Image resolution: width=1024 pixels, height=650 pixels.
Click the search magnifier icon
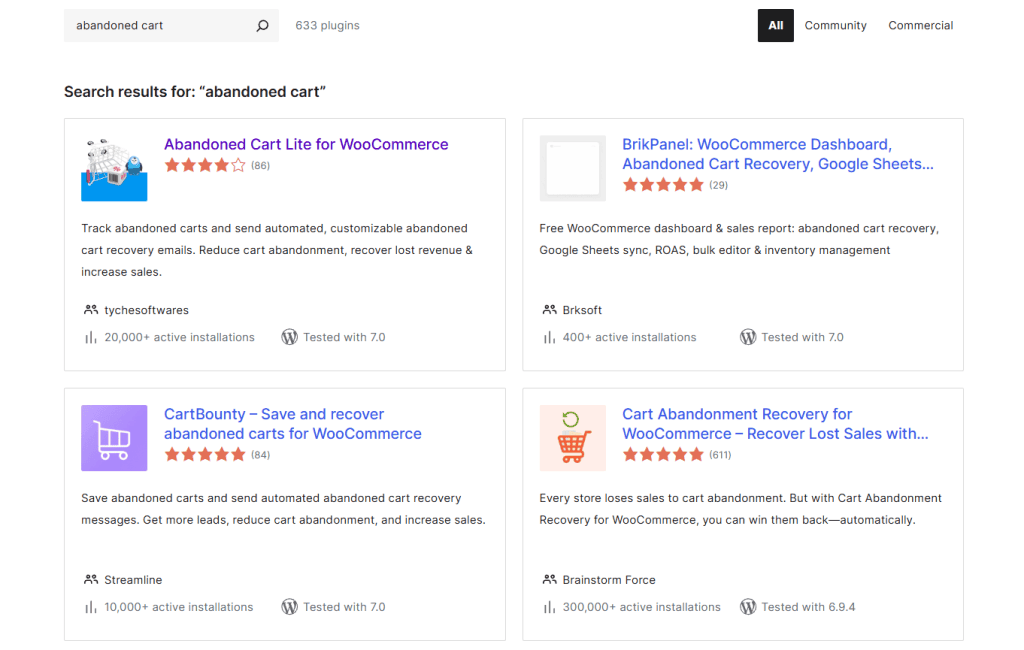pyautogui.click(x=263, y=25)
